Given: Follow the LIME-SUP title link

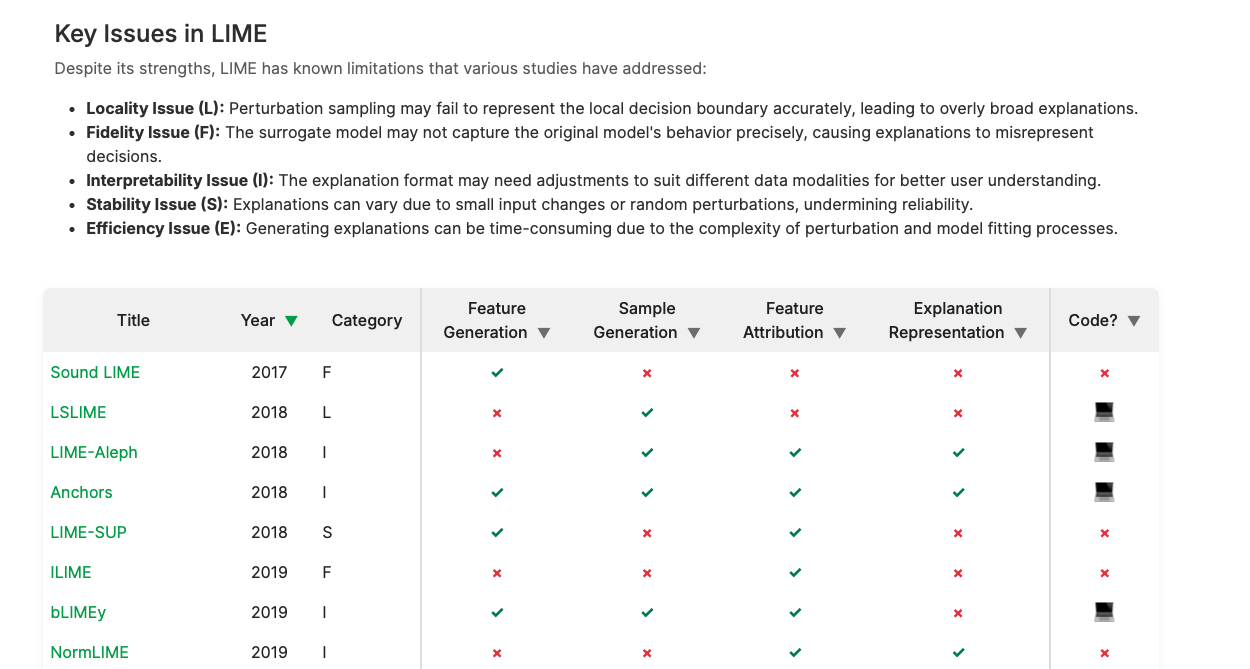Looking at the screenshot, I should pos(88,532).
